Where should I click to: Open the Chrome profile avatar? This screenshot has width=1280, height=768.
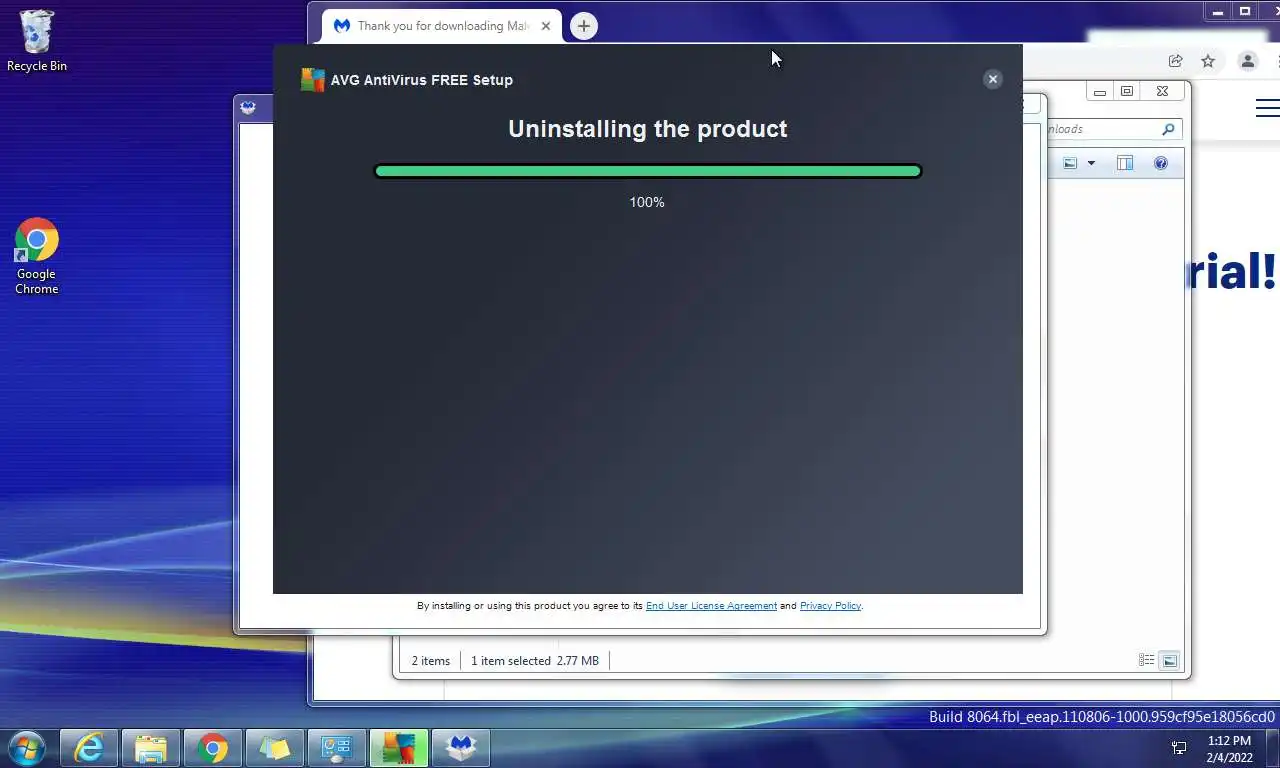coord(1248,61)
